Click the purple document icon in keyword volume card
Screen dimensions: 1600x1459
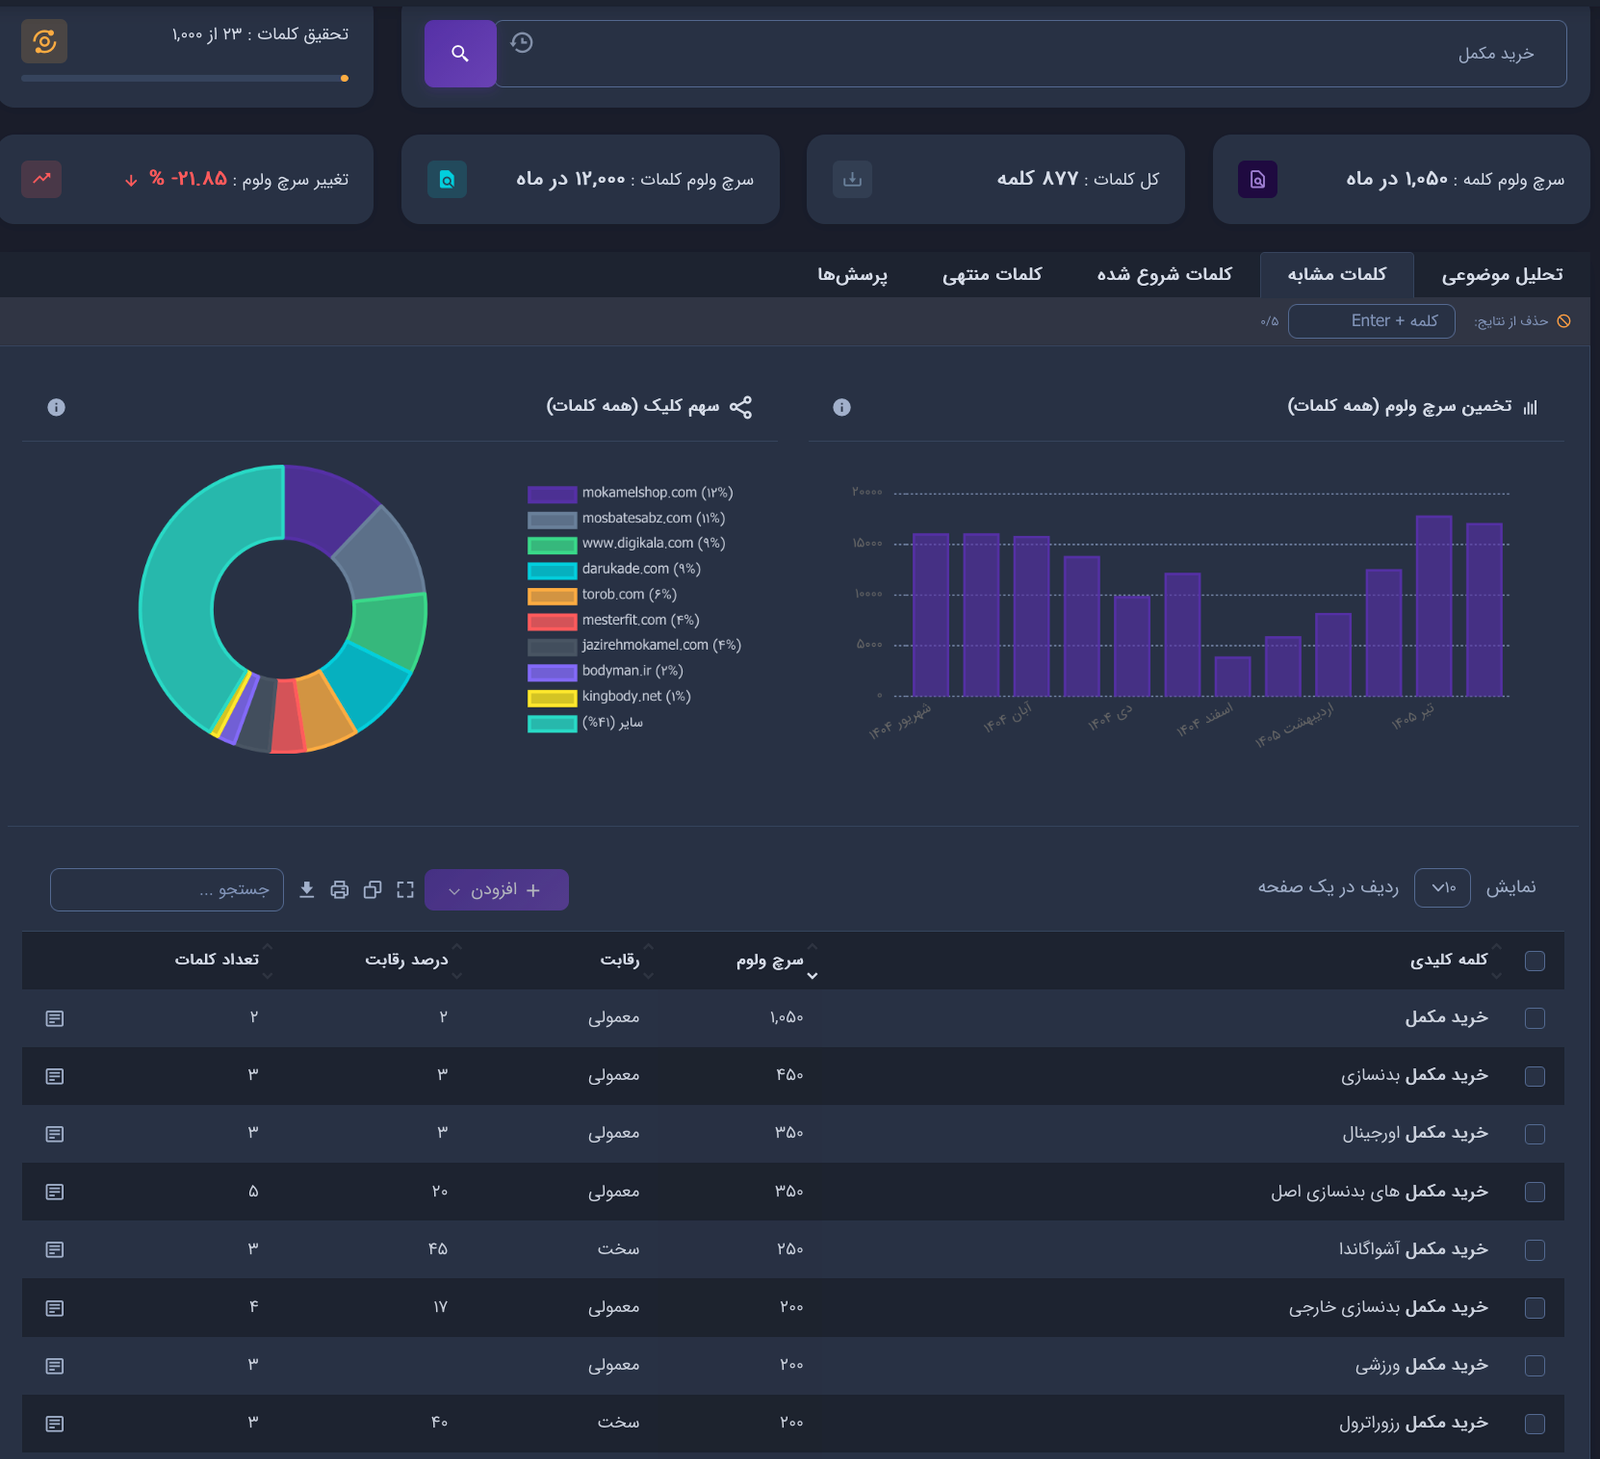(1257, 179)
